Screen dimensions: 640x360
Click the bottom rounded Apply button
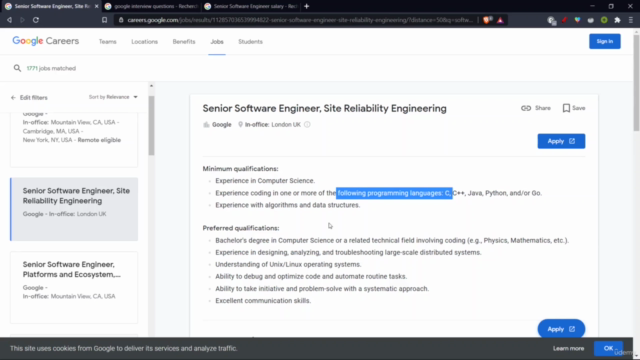click(x=561, y=329)
